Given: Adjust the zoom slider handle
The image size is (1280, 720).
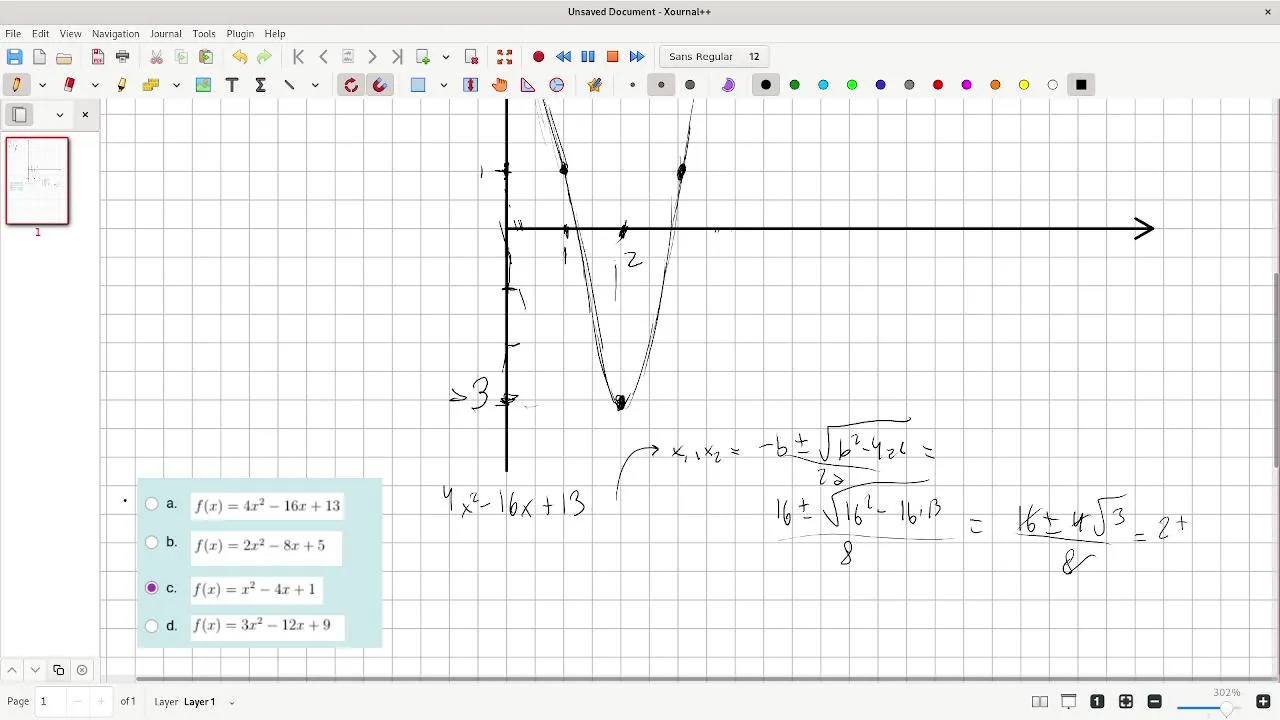Looking at the screenshot, I should pyautogui.click(x=1226, y=710).
